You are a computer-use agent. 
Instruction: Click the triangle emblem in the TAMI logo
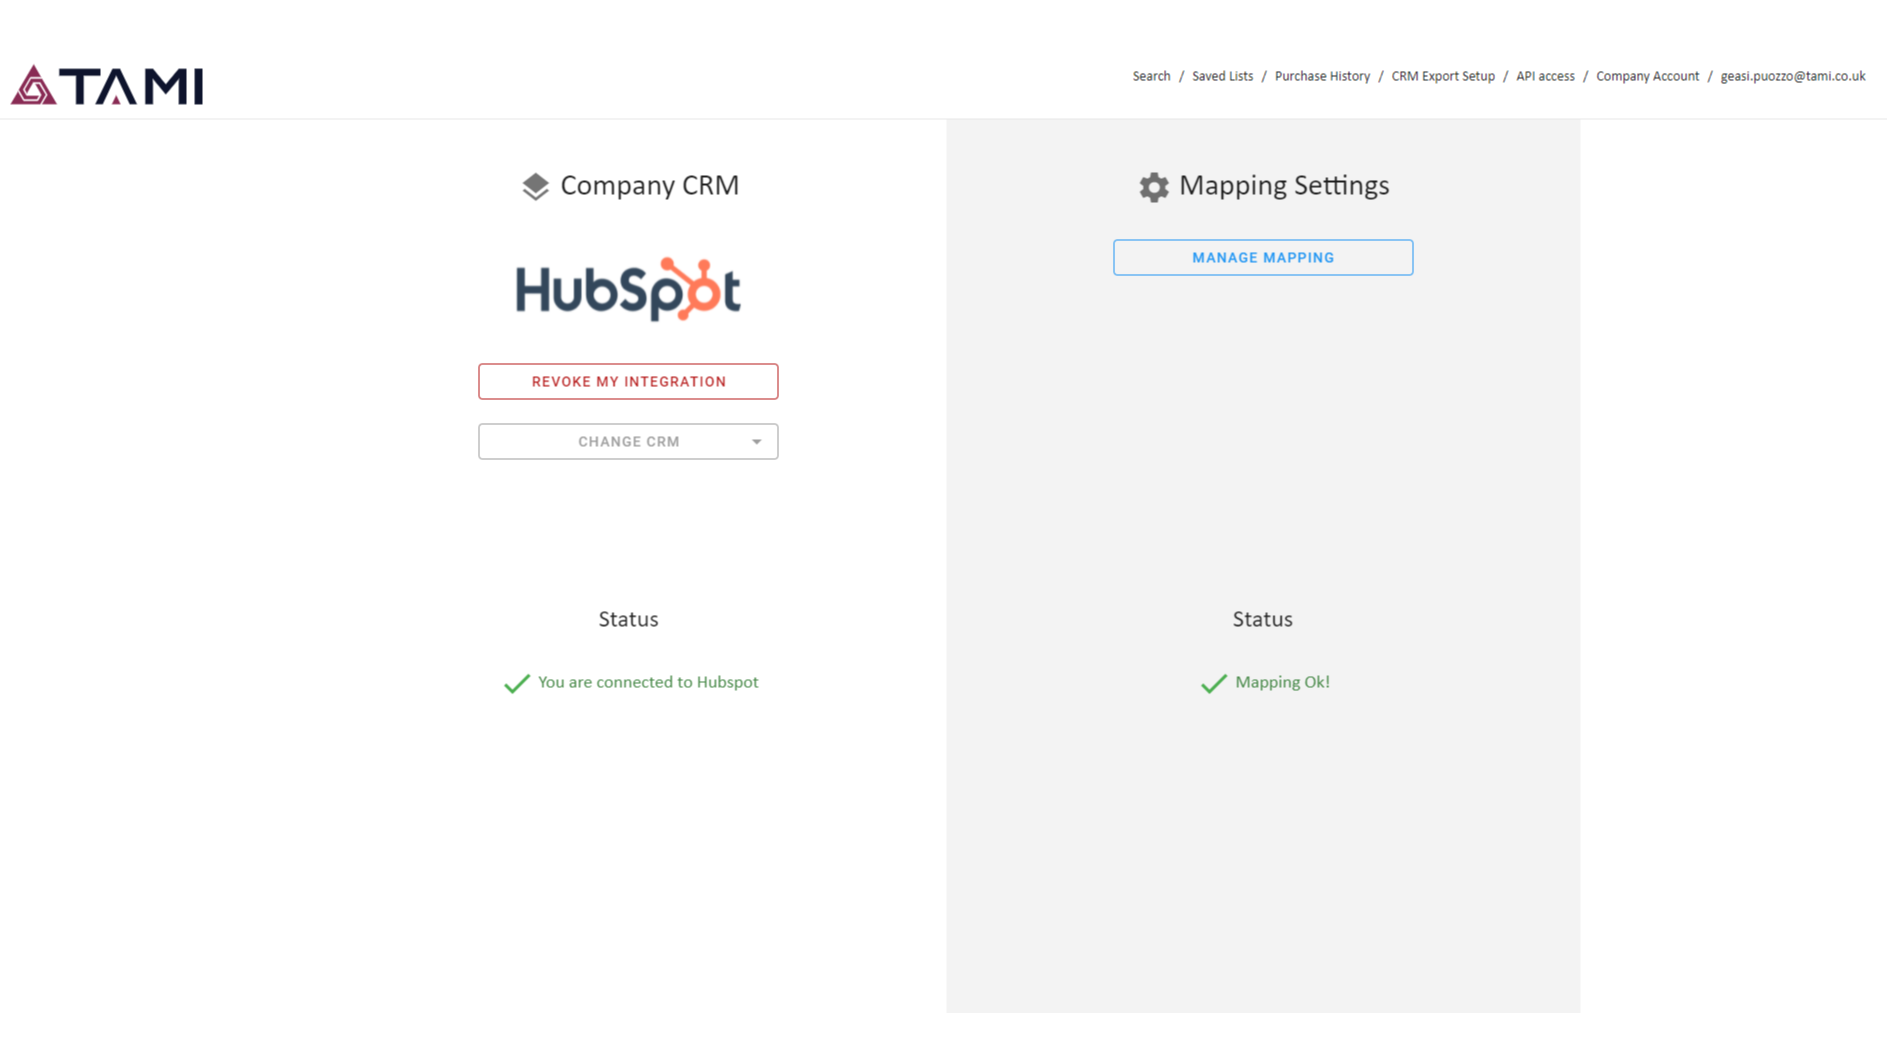pyautogui.click(x=33, y=85)
